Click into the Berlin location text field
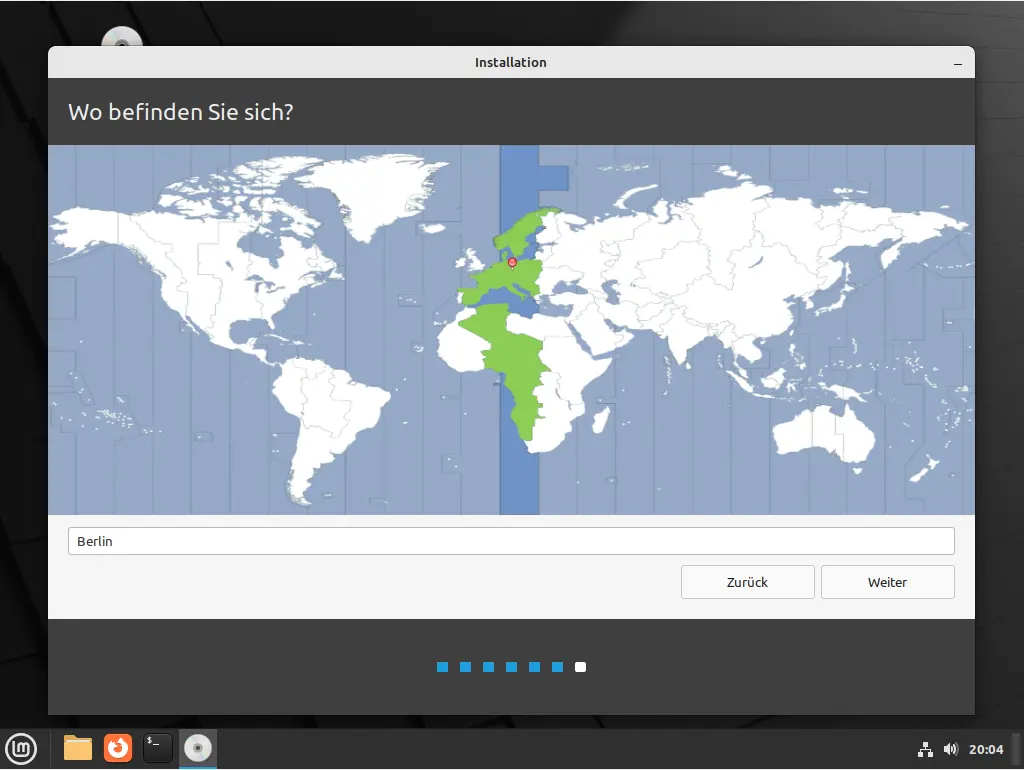This screenshot has height=770, width=1024. point(511,541)
